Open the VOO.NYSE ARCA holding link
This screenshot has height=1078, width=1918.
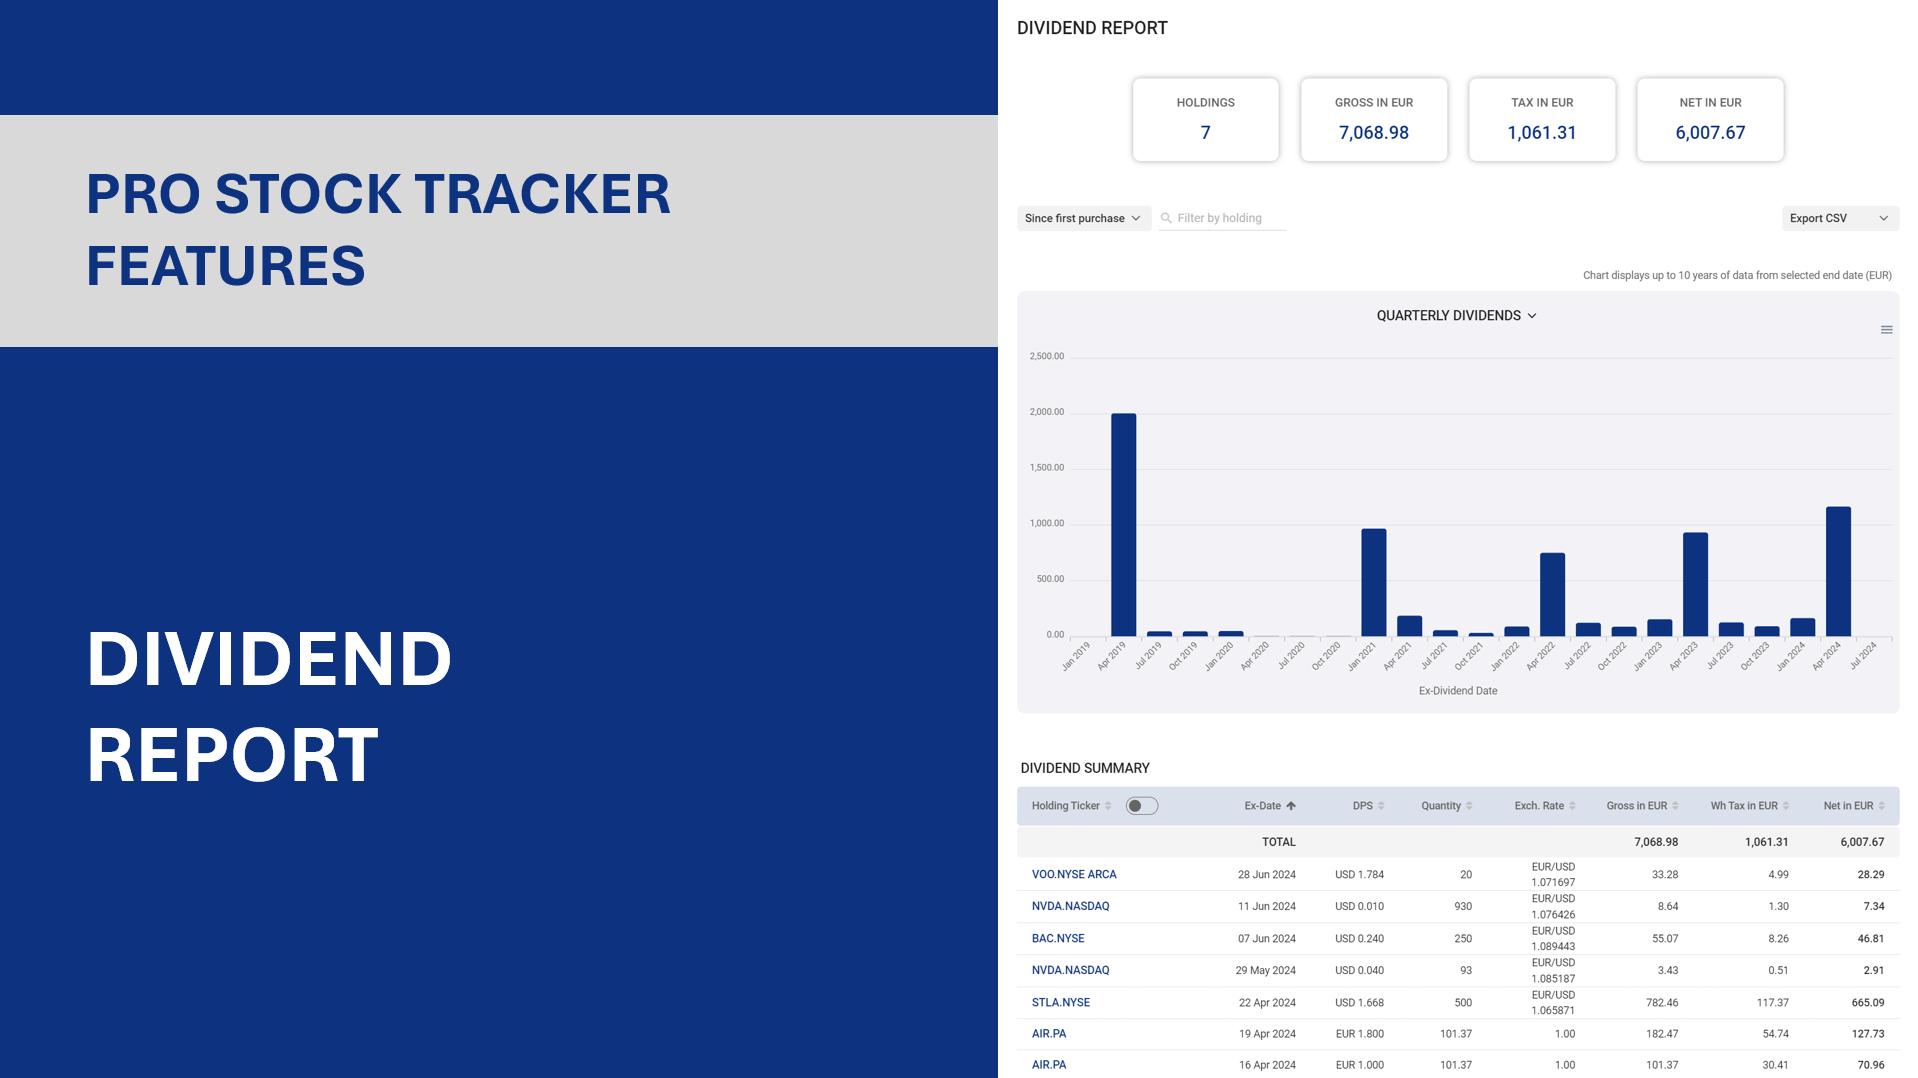(1074, 874)
